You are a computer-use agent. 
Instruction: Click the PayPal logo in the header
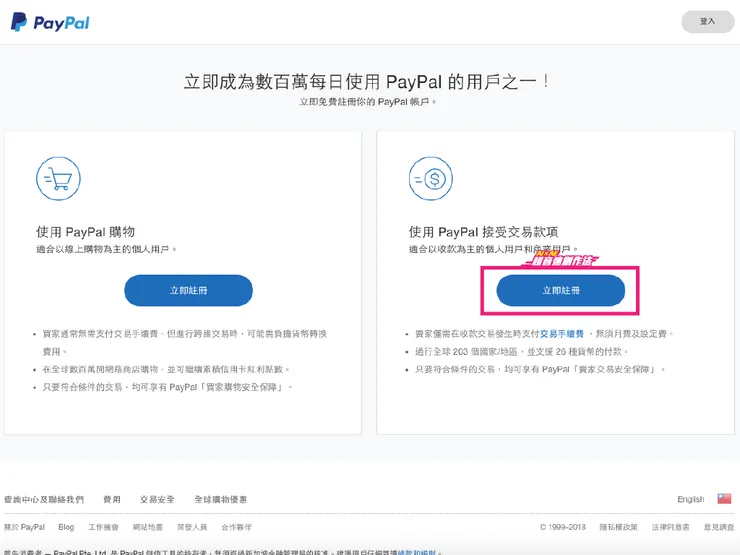[50, 22]
